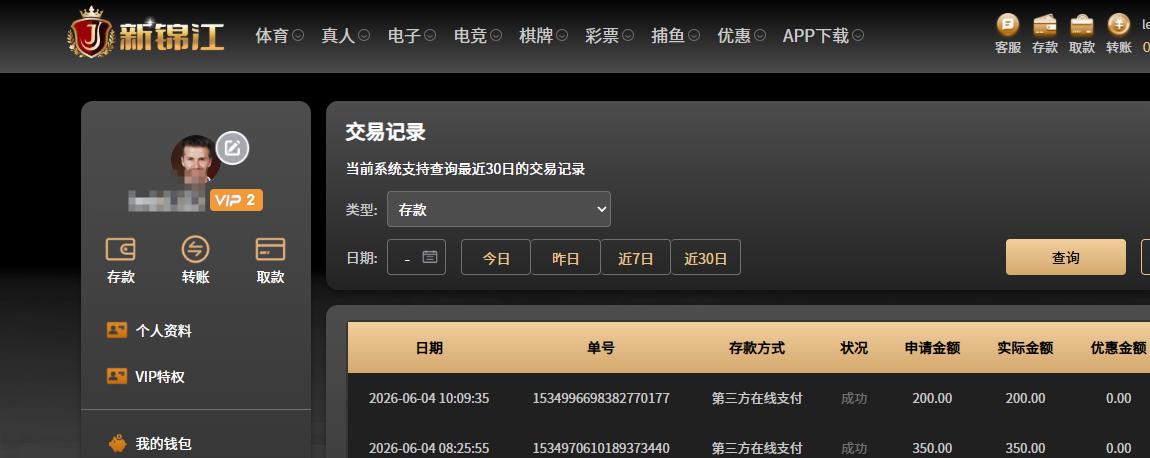Expand the 彩票 menu
Viewport: 1150px width, 458px height.
(609, 35)
